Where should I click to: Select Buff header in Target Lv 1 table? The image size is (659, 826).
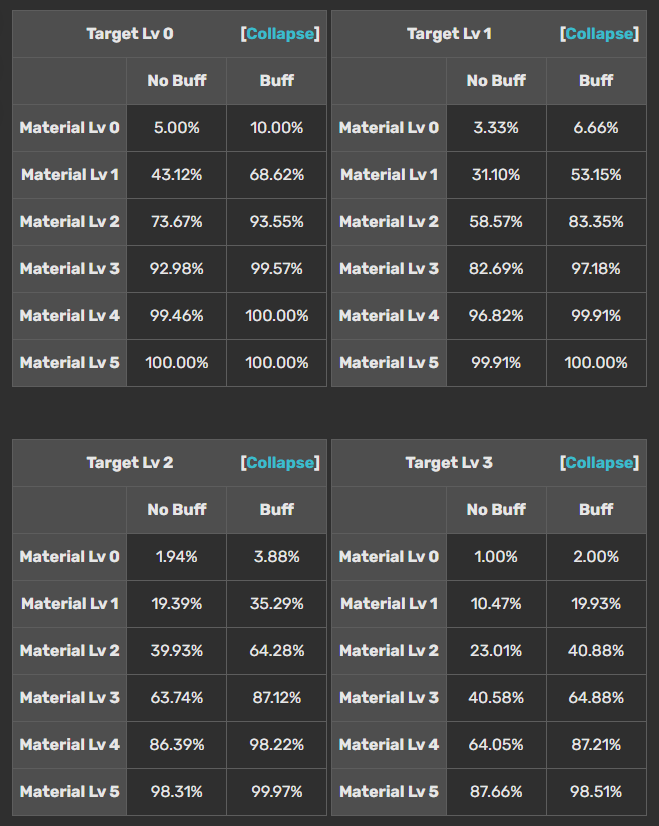[x=596, y=81]
